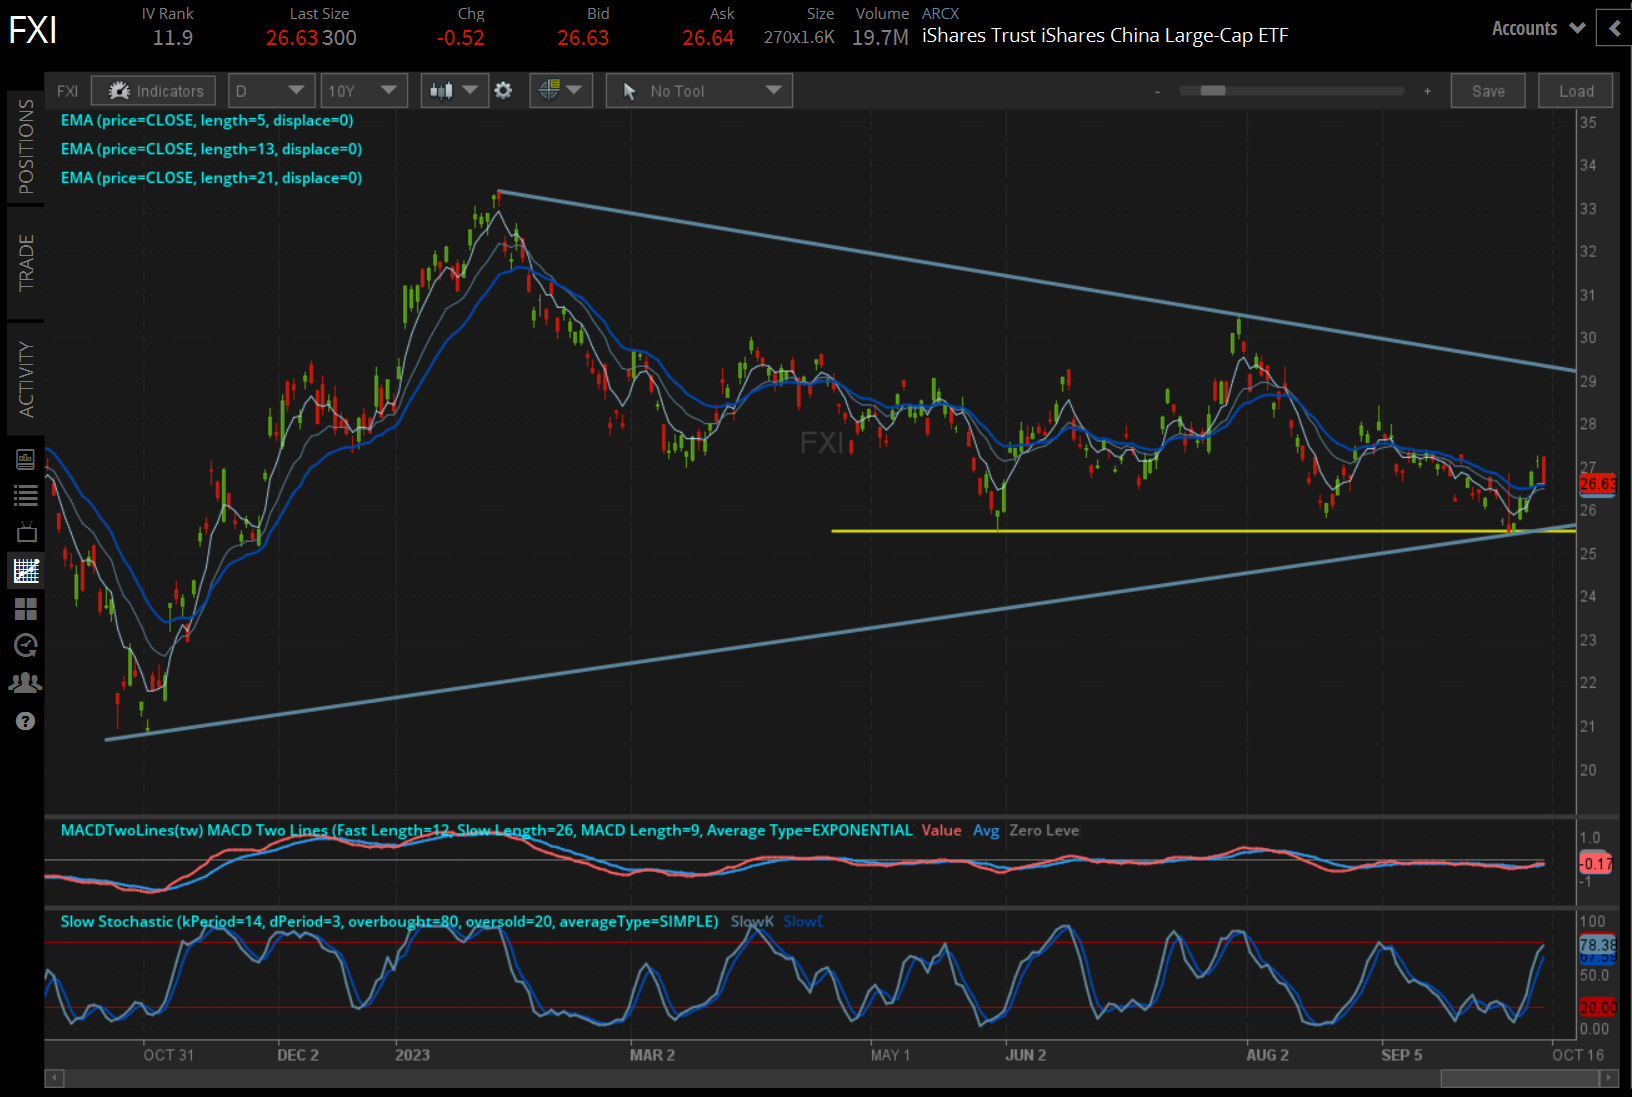Open the chart settings gear
Image resolution: width=1632 pixels, height=1097 pixels.
(503, 91)
